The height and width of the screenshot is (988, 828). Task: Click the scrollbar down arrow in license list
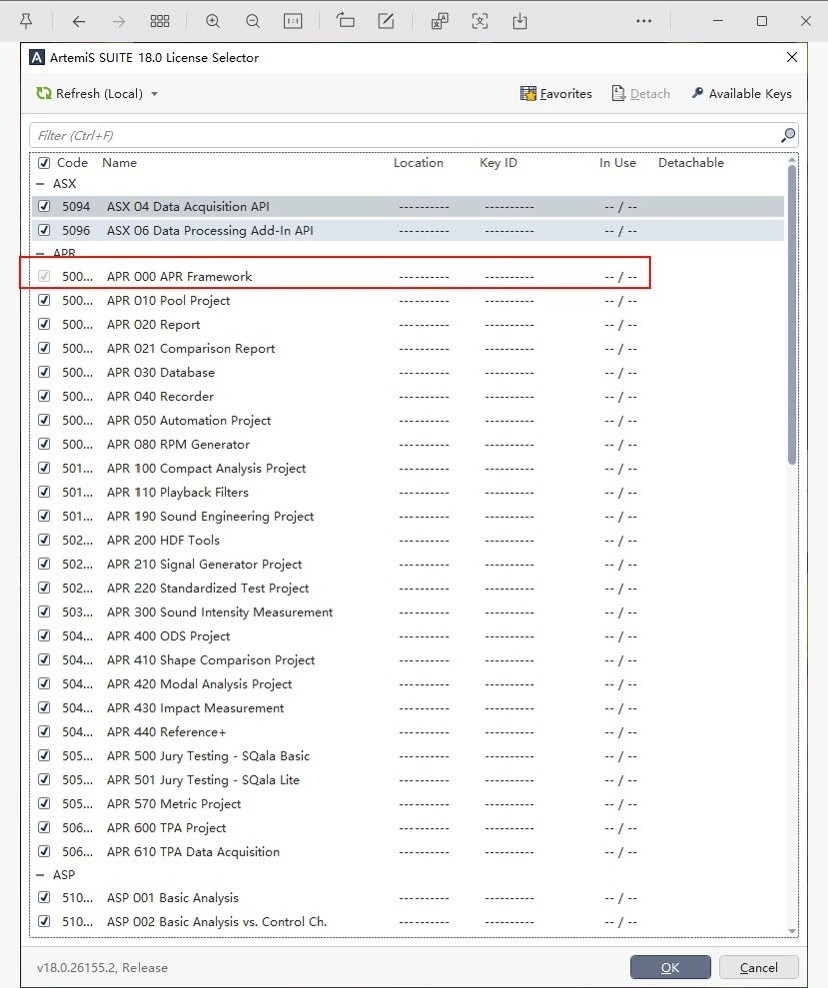pos(792,931)
